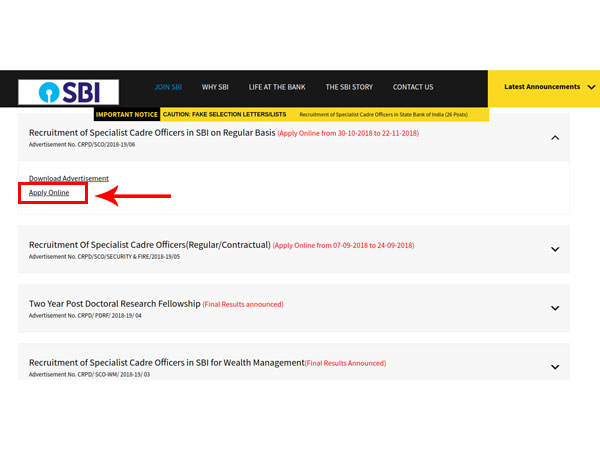600x450 pixels.
Task: Select CONTACT US in navigation
Action: 413,87
